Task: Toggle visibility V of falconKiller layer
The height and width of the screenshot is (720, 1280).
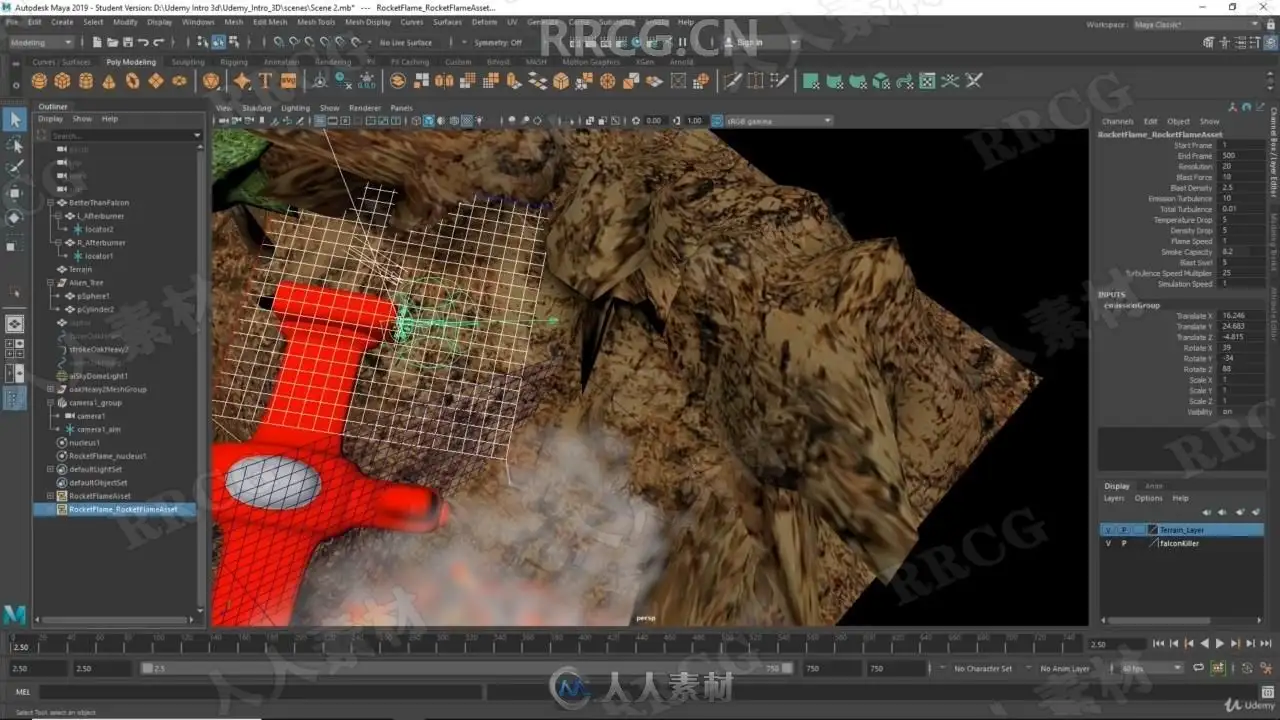Action: 1108,543
